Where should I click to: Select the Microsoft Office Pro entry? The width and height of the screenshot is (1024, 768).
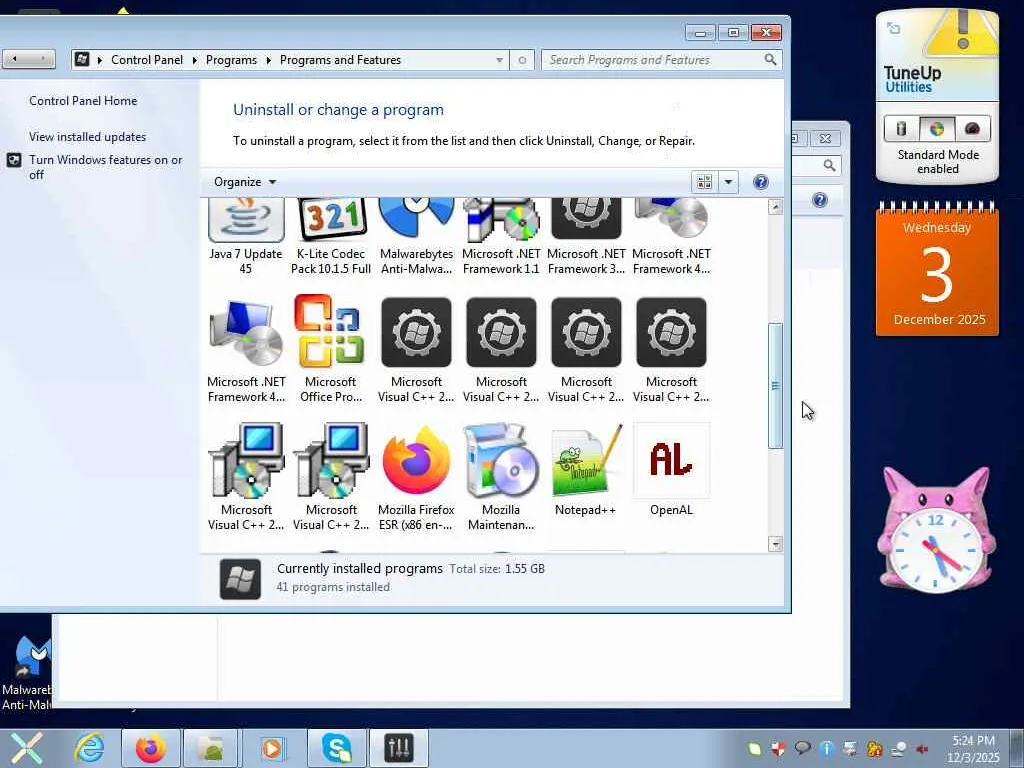tap(330, 349)
